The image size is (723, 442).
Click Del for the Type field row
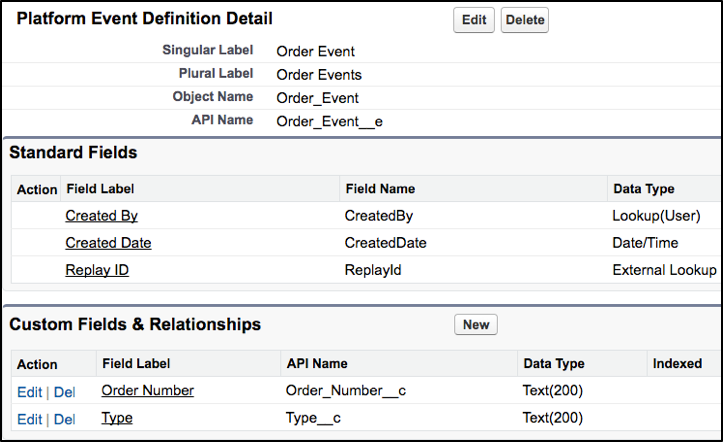[65, 419]
